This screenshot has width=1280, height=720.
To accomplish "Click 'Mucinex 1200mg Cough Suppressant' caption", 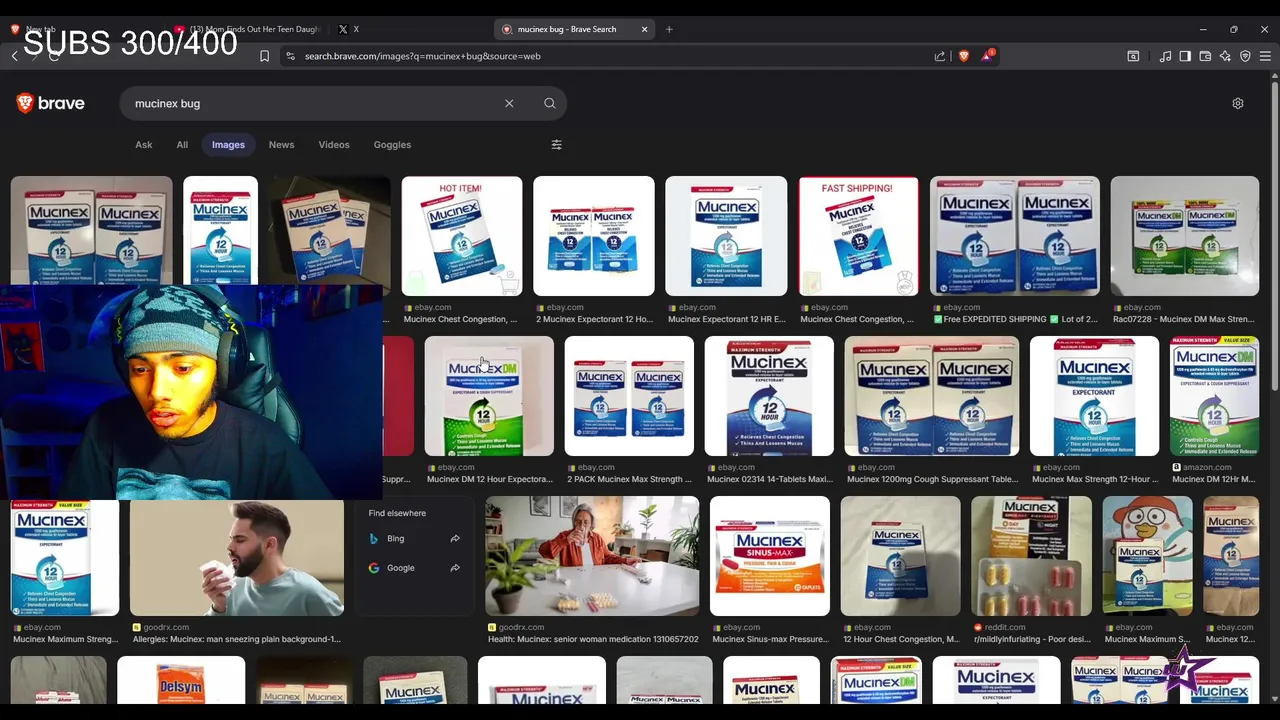I will 932,479.
